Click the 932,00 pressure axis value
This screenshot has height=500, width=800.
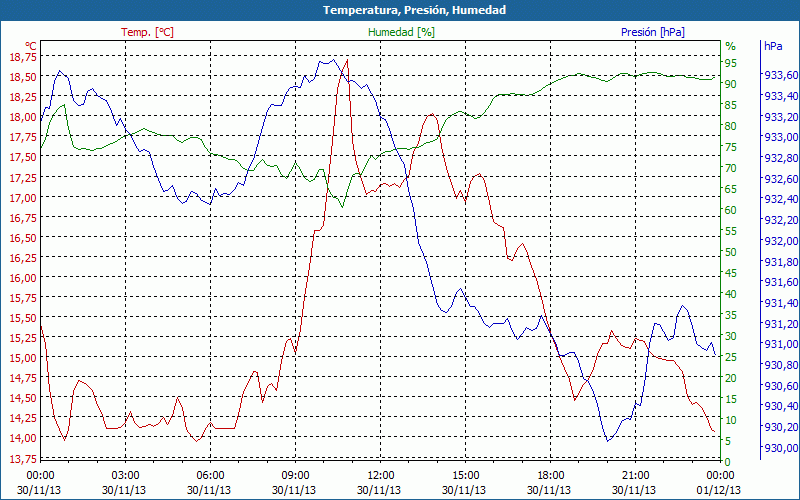coord(781,241)
